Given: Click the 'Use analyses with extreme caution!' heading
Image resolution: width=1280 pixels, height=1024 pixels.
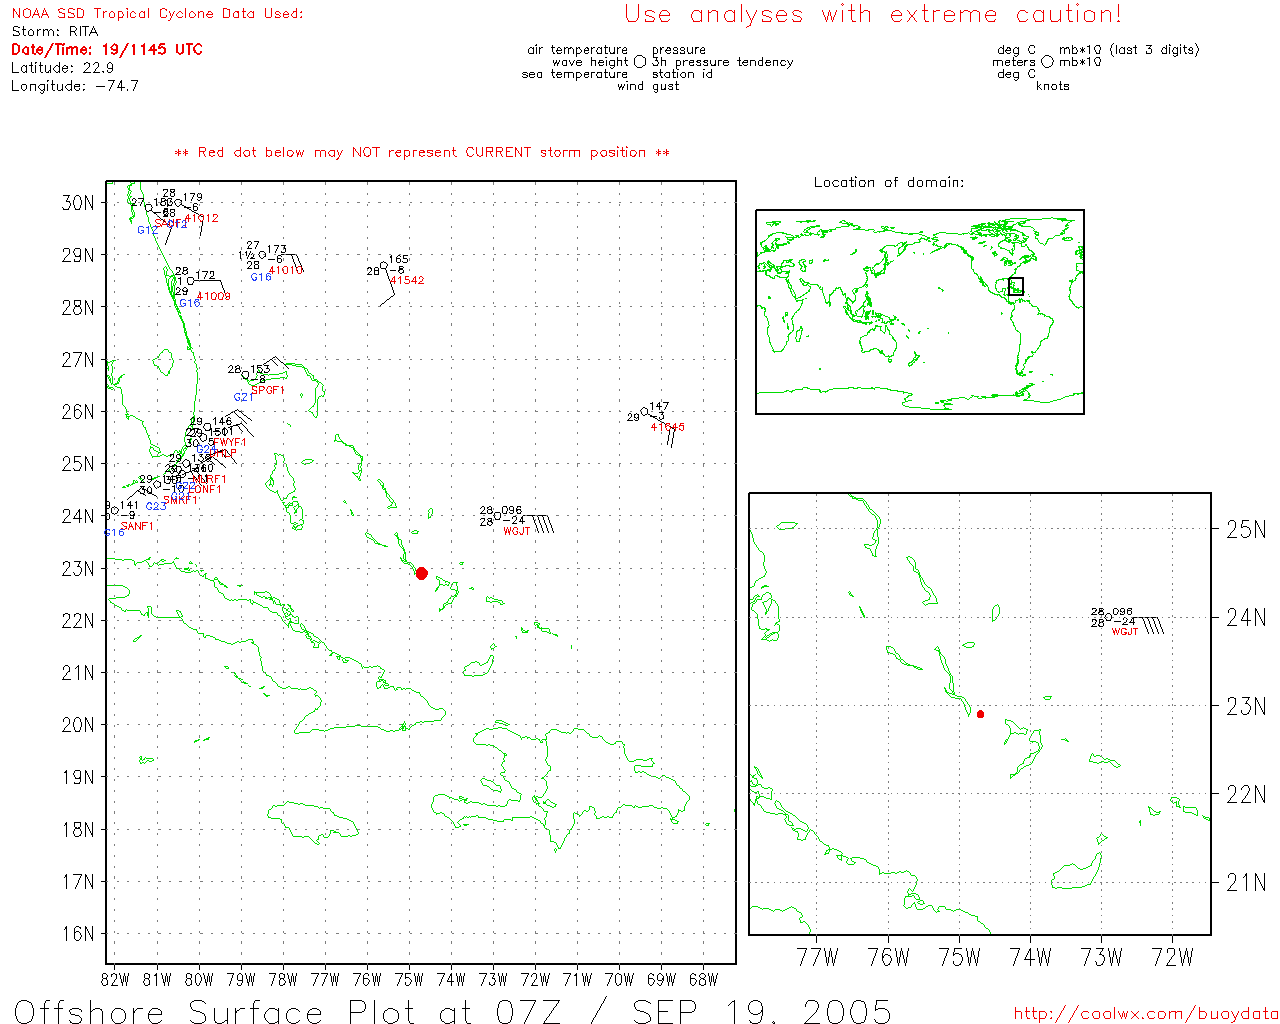Looking at the screenshot, I should (872, 15).
